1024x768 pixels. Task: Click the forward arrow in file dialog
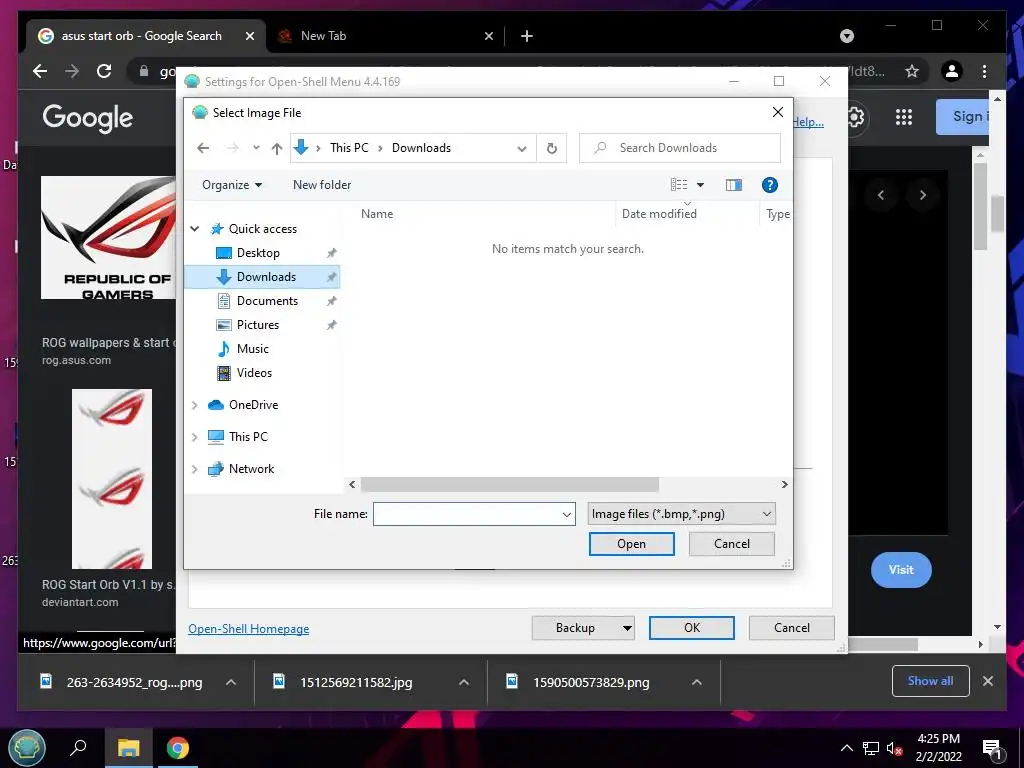point(232,148)
